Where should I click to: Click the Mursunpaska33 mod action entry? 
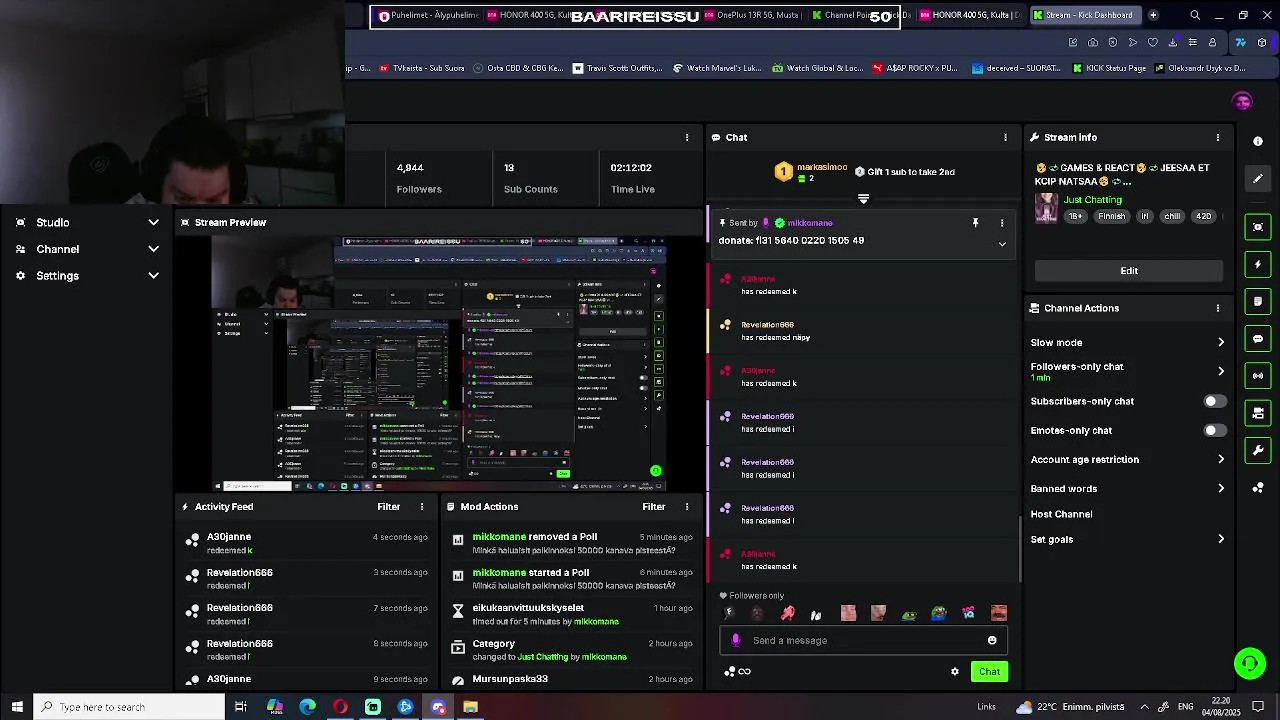pyautogui.click(x=571, y=680)
